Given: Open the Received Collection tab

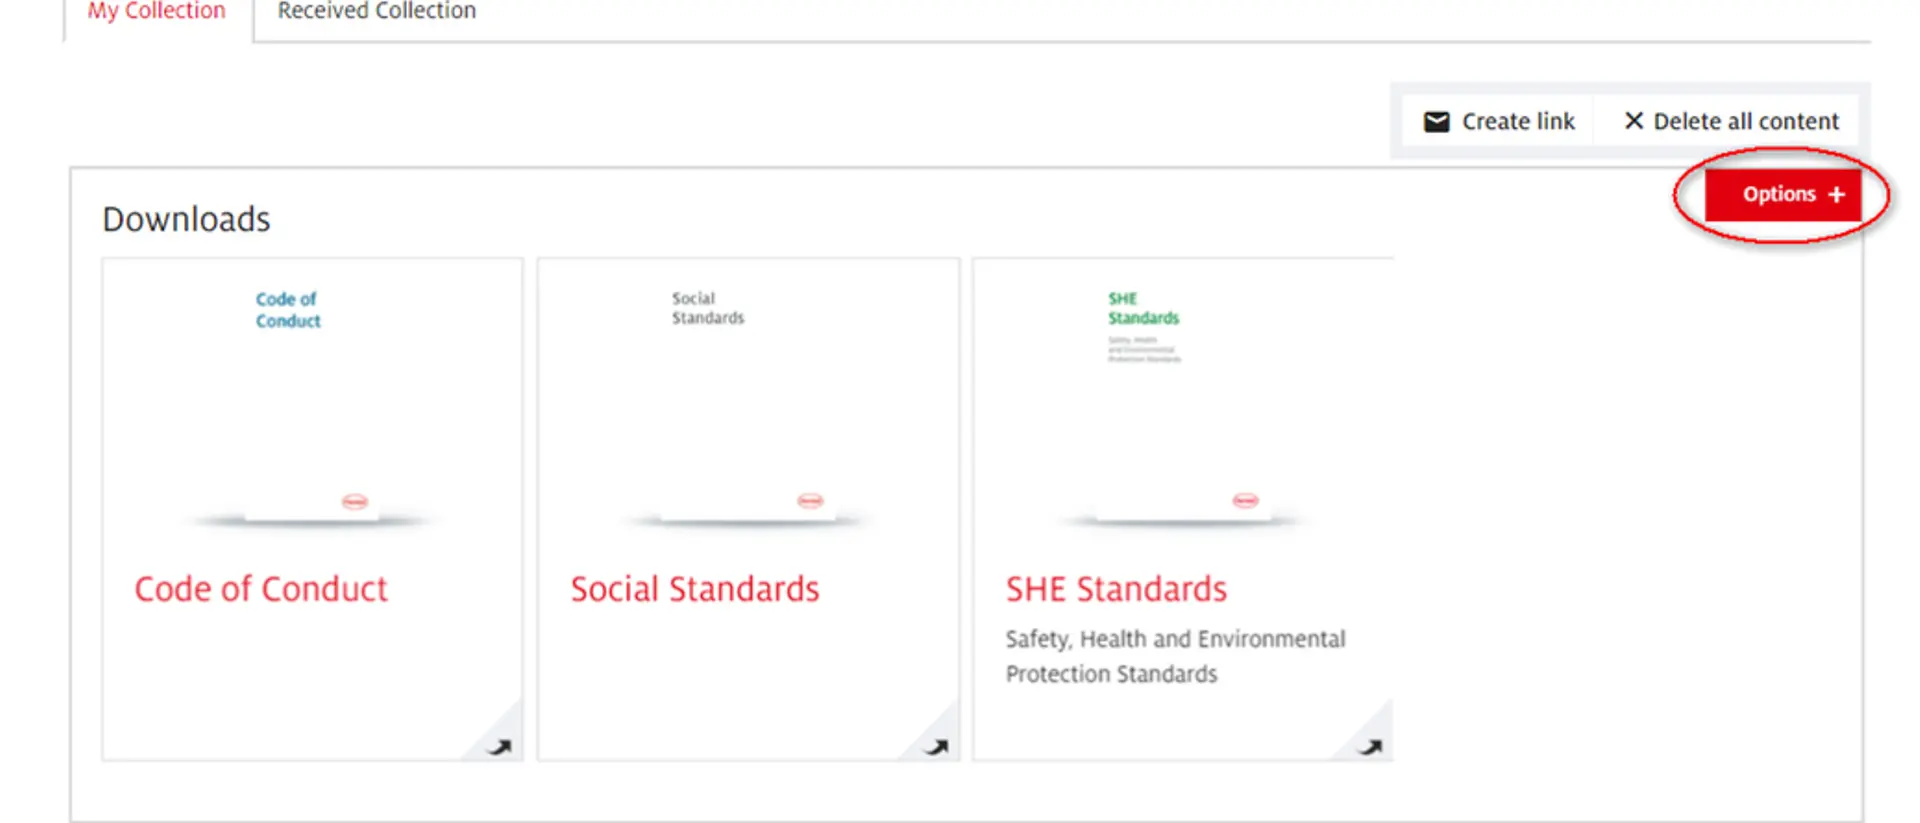Looking at the screenshot, I should (376, 12).
